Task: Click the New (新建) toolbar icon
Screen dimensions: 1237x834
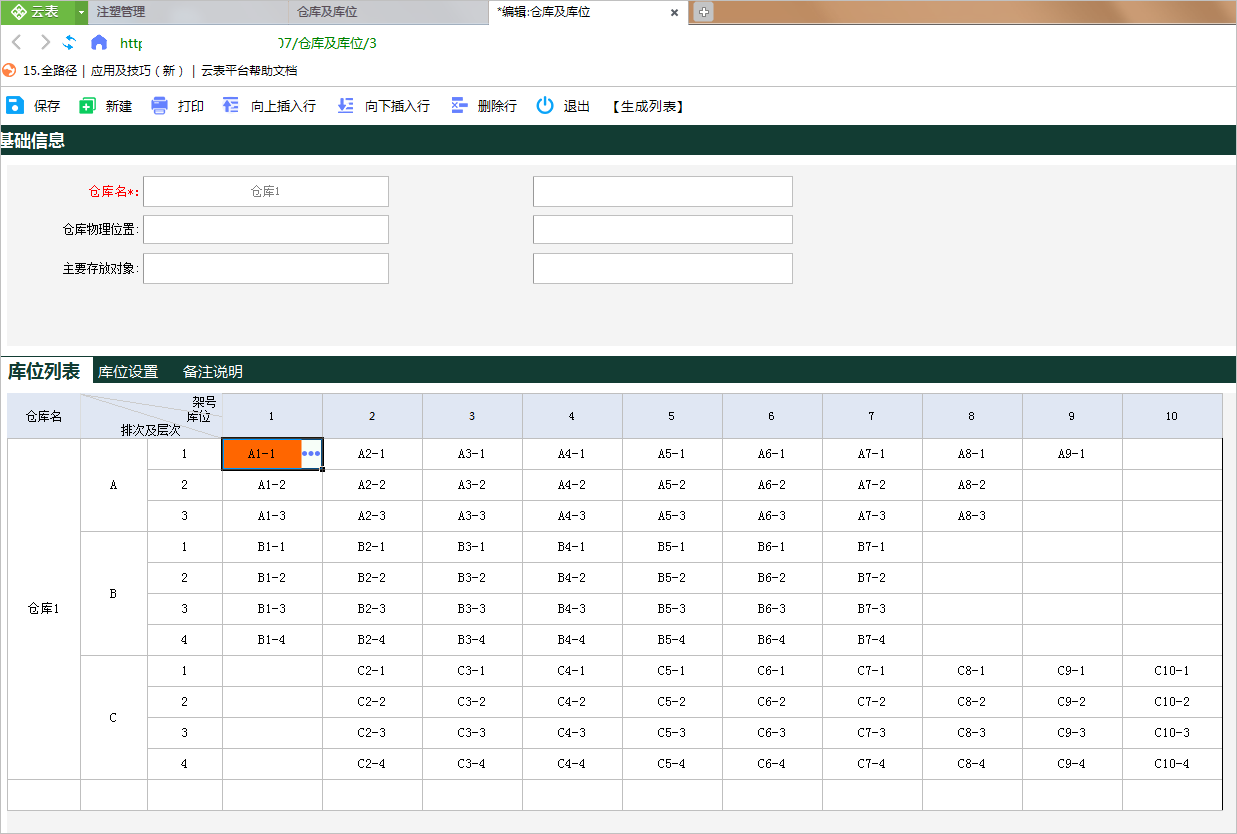Action: (x=87, y=106)
